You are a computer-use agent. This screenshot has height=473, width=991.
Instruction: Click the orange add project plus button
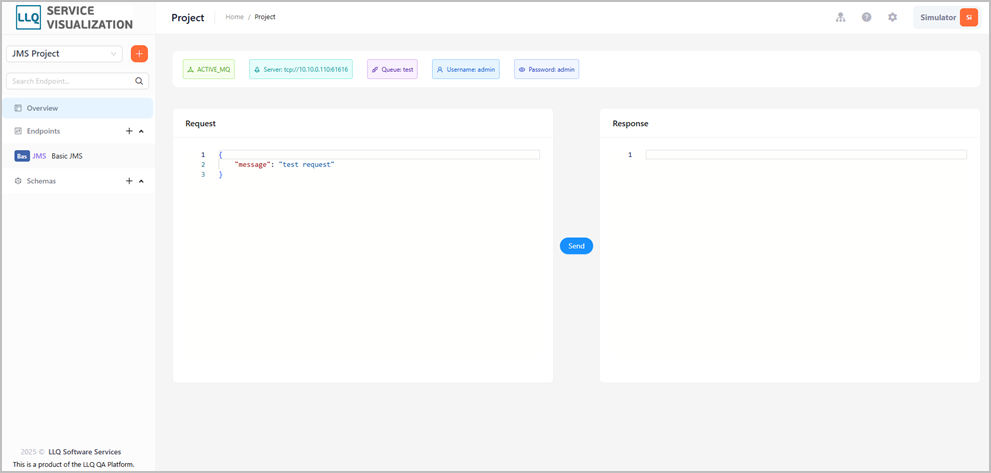(x=139, y=54)
